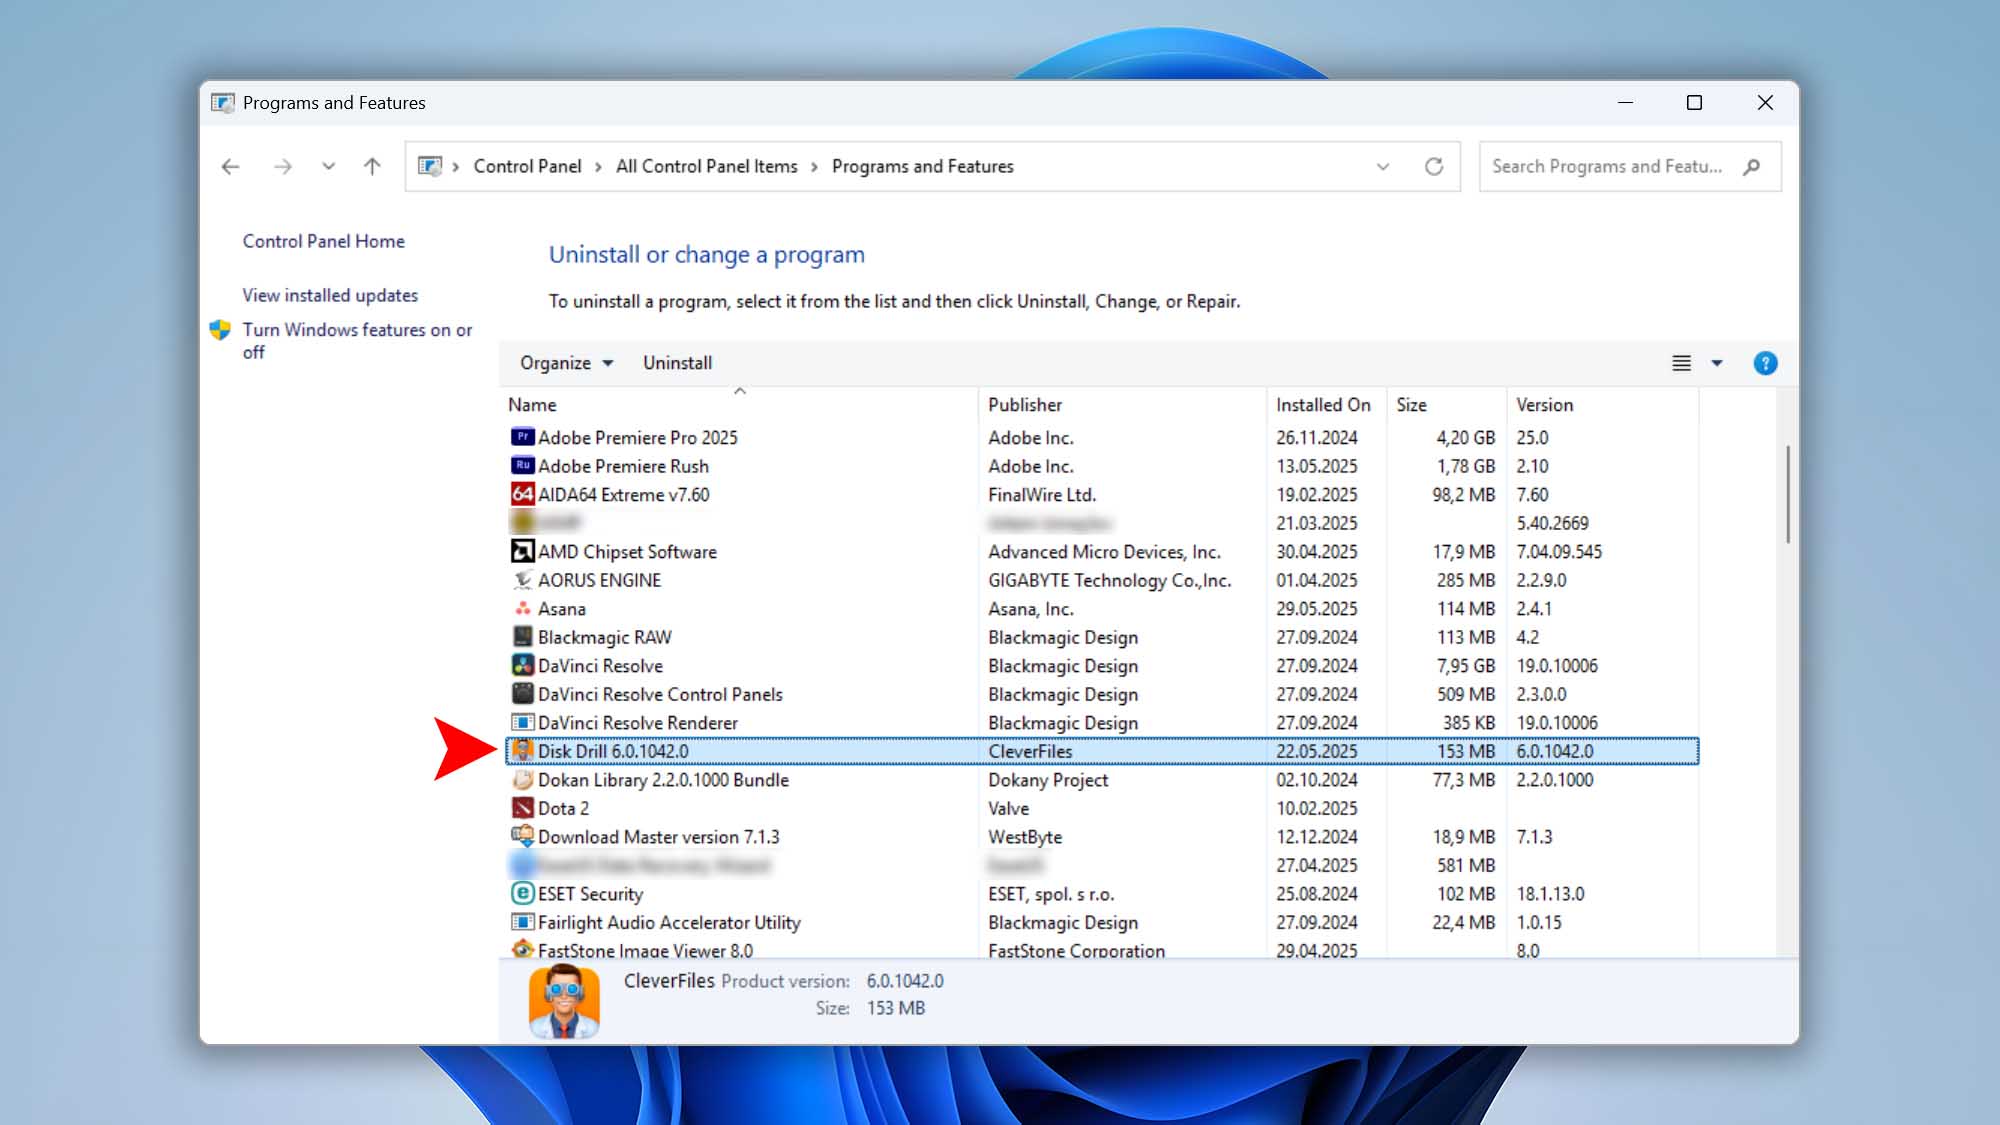This screenshot has width=2000, height=1125.
Task: Click the AMD Chipset Software icon
Action: pyautogui.click(x=522, y=551)
